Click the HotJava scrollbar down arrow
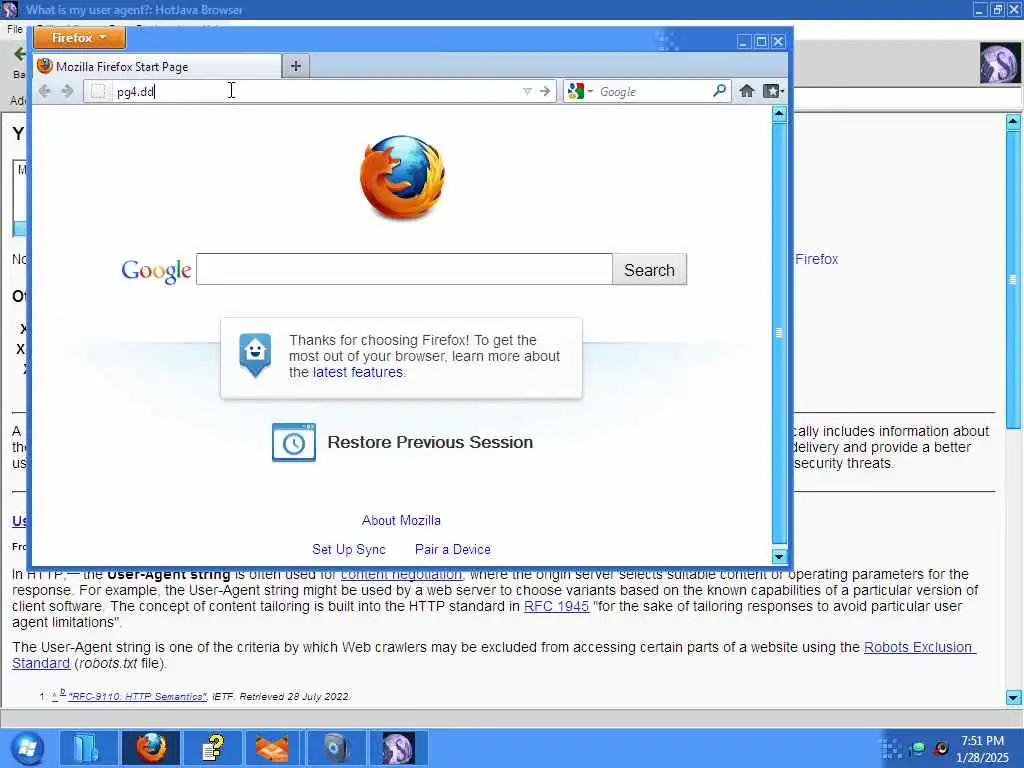Screen dimensions: 1024x768 pyautogui.click(x=1013, y=697)
